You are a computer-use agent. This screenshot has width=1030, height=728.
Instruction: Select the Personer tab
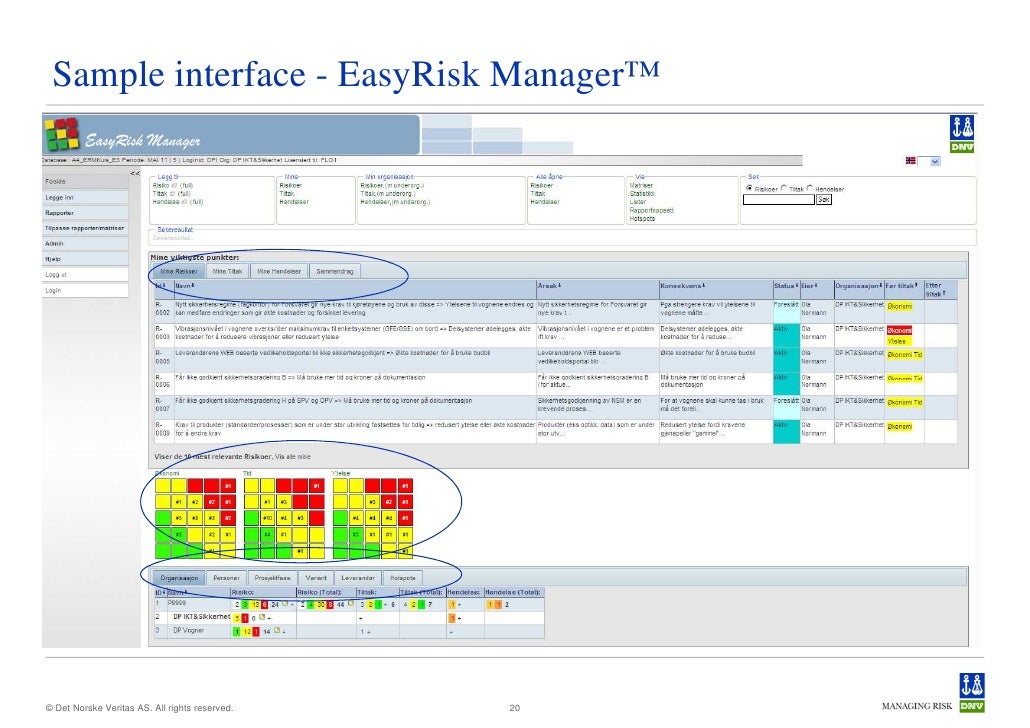[226, 578]
